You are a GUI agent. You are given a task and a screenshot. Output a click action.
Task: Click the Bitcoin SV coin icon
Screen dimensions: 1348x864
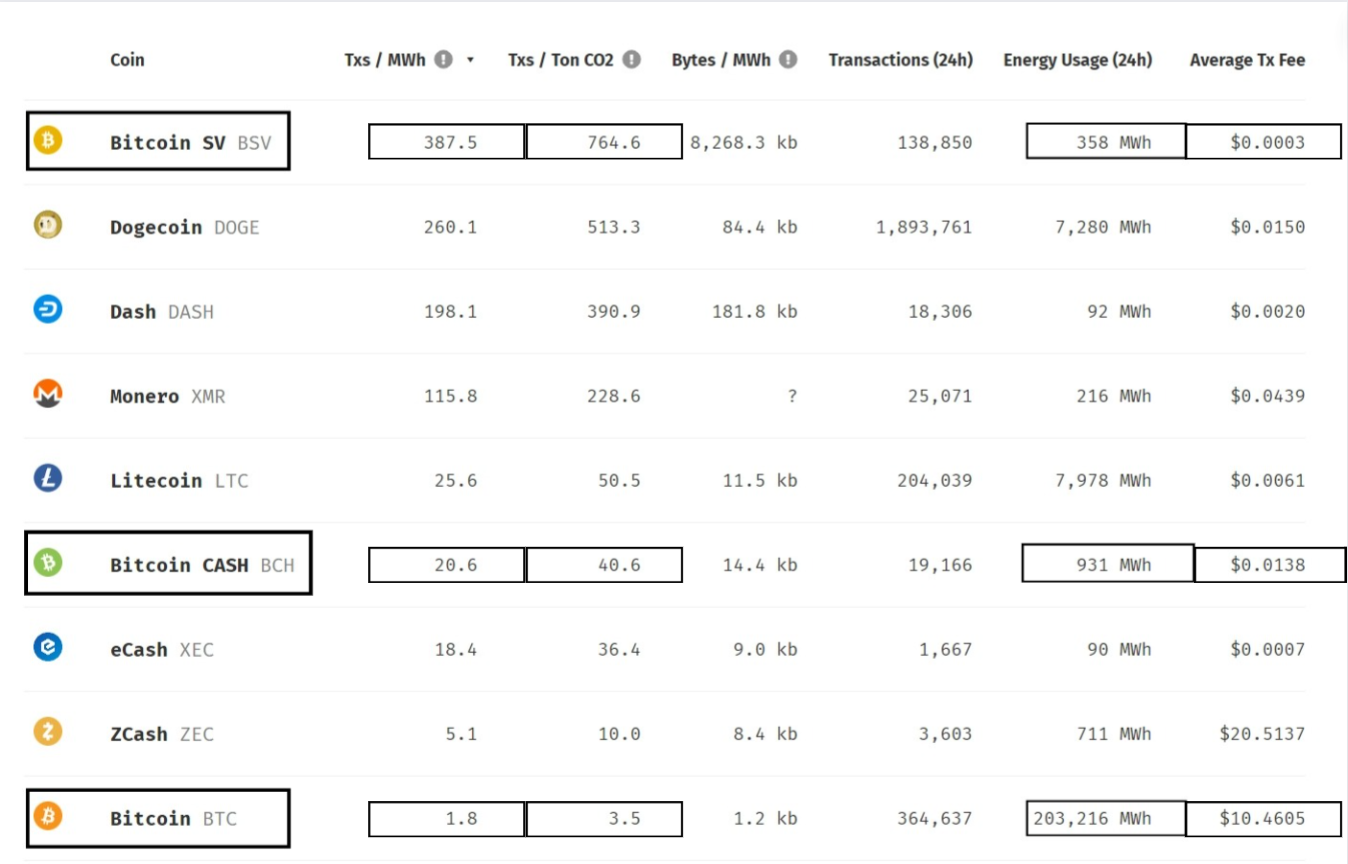click(47, 140)
